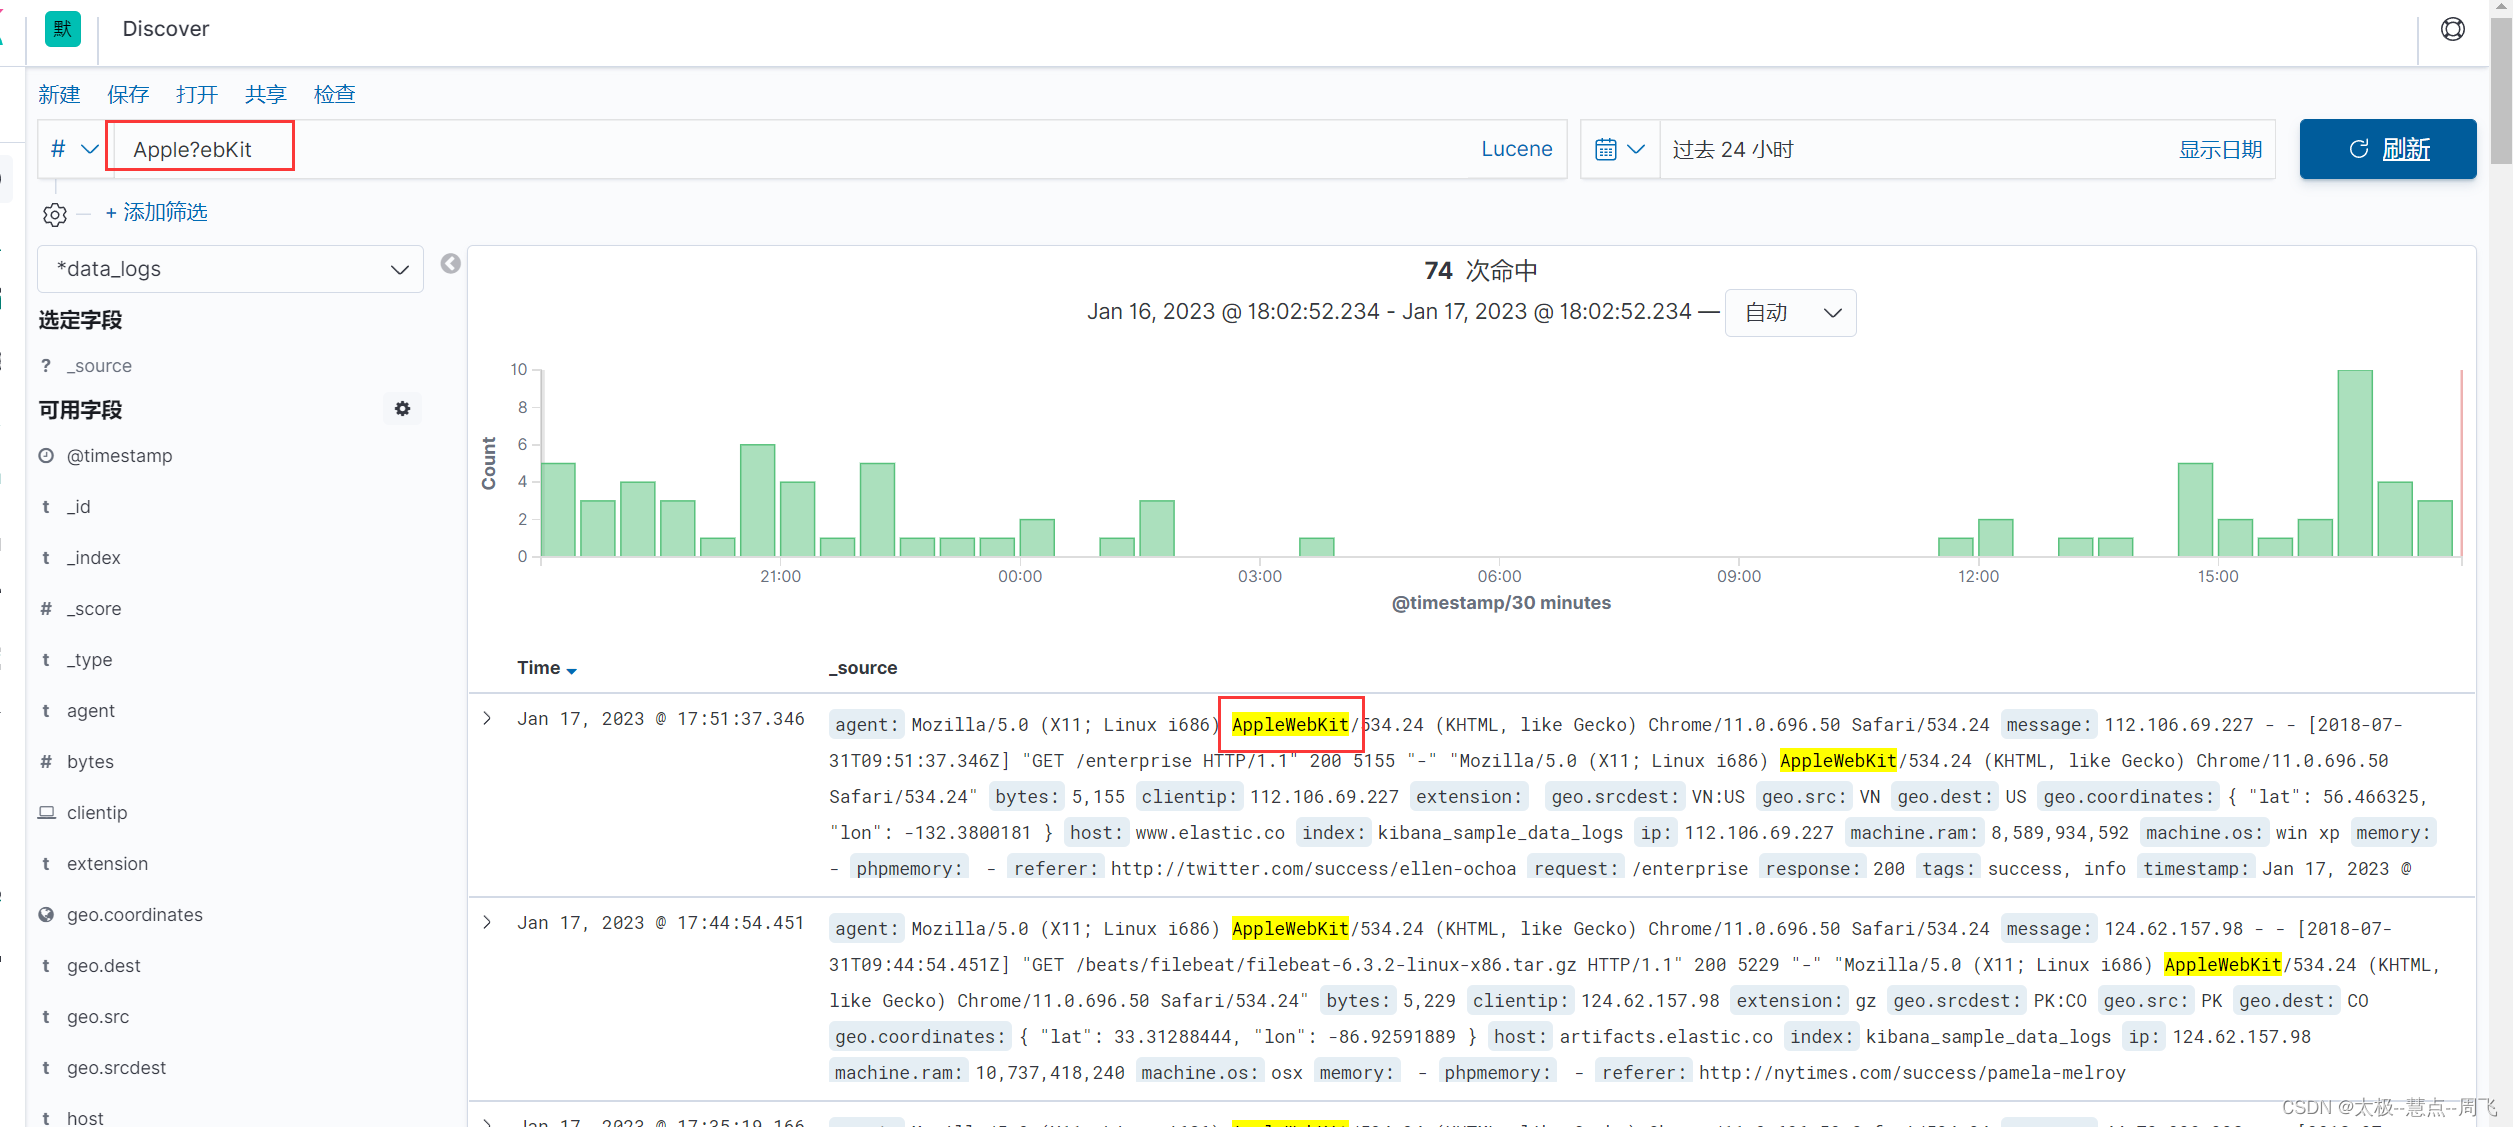Open the filter options gear icon
The image size is (2513, 1127).
click(55, 214)
